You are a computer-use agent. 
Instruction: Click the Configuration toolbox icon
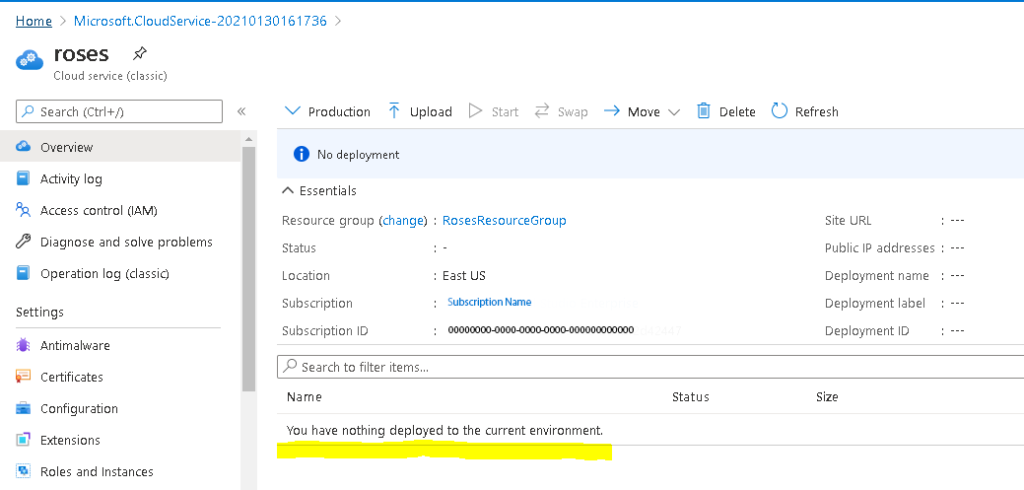click(x=24, y=408)
